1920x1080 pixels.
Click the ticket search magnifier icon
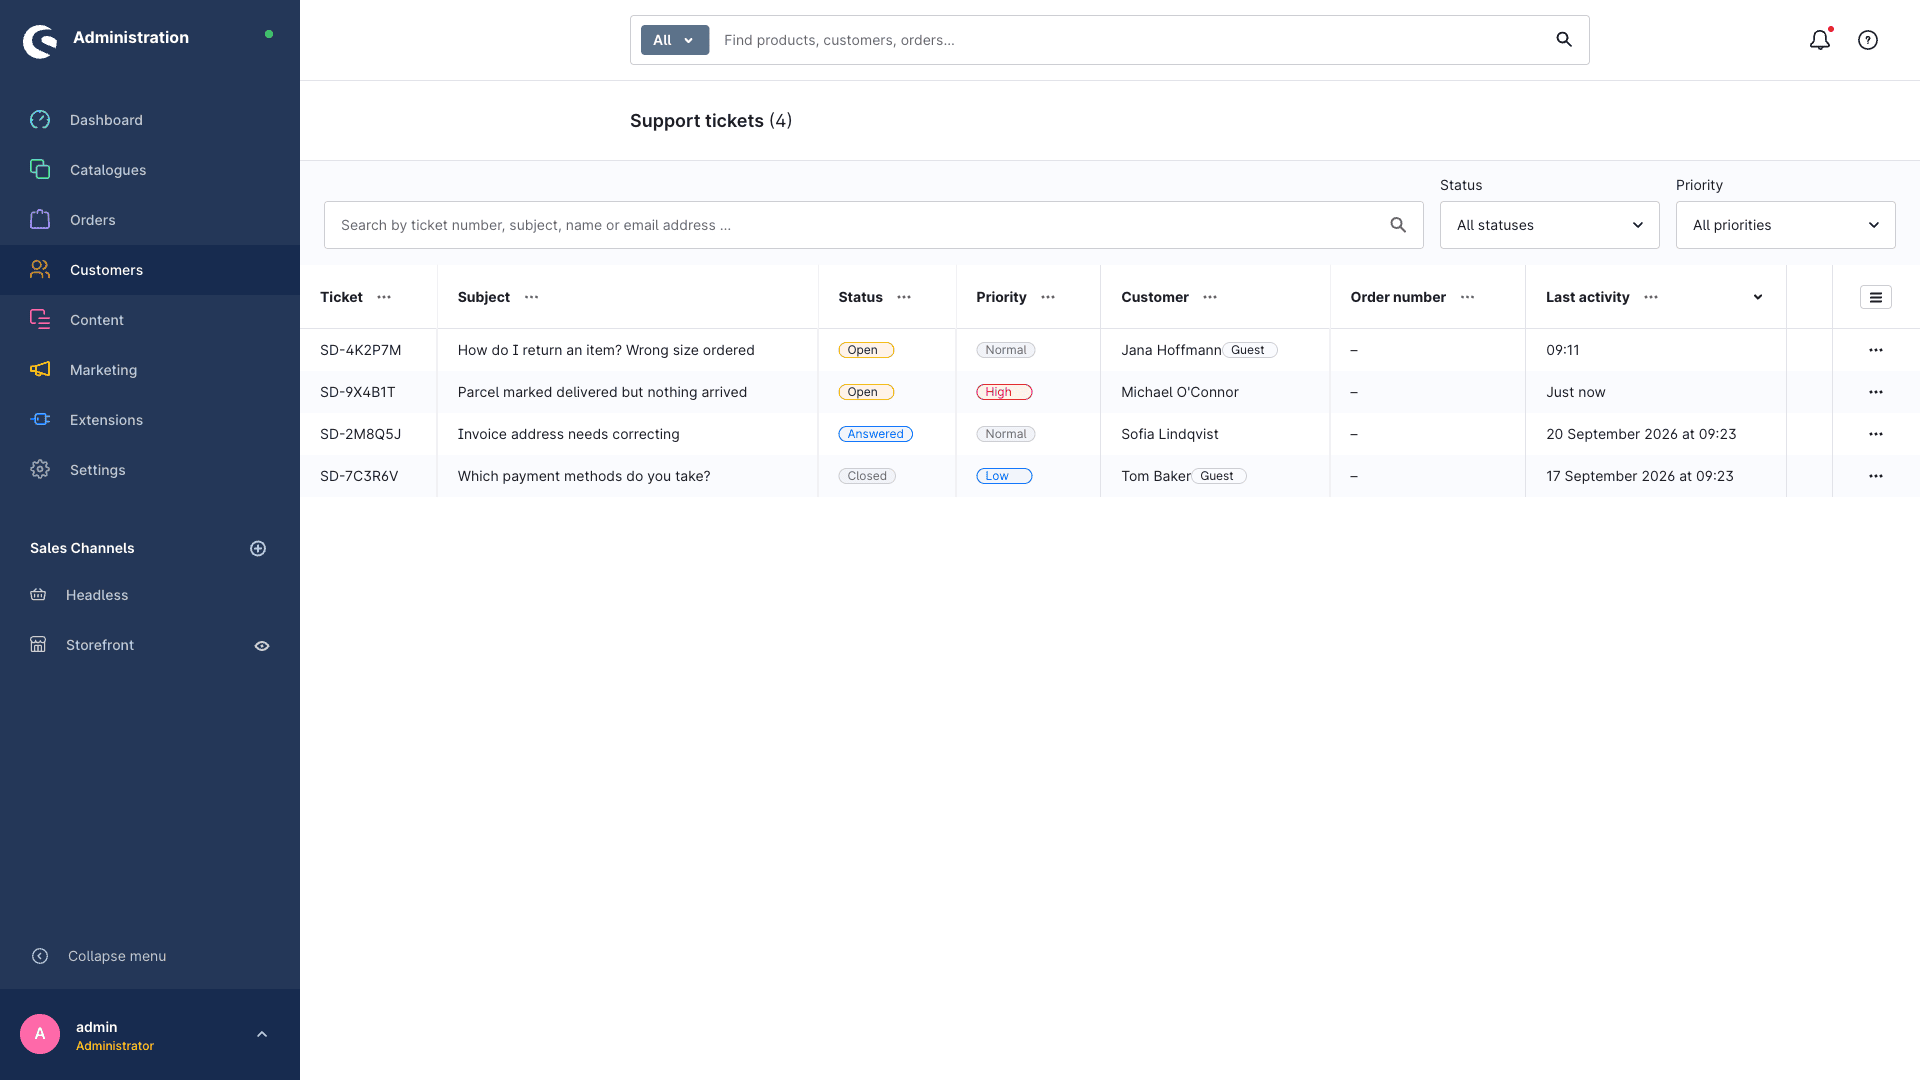[1398, 225]
